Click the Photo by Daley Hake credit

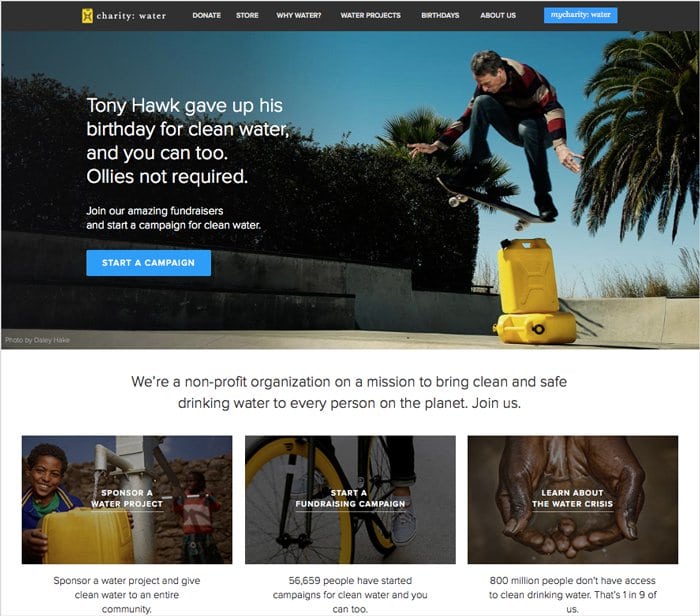[x=38, y=340]
